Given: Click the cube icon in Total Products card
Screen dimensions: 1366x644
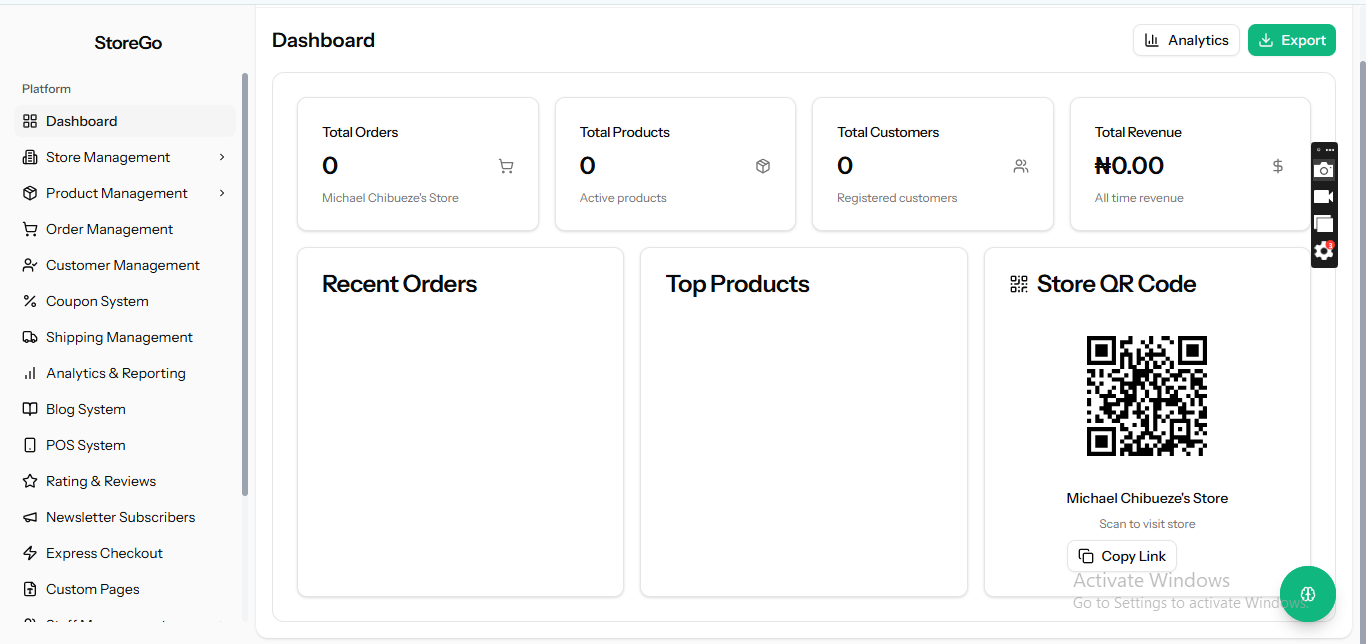Looking at the screenshot, I should point(763,166).
